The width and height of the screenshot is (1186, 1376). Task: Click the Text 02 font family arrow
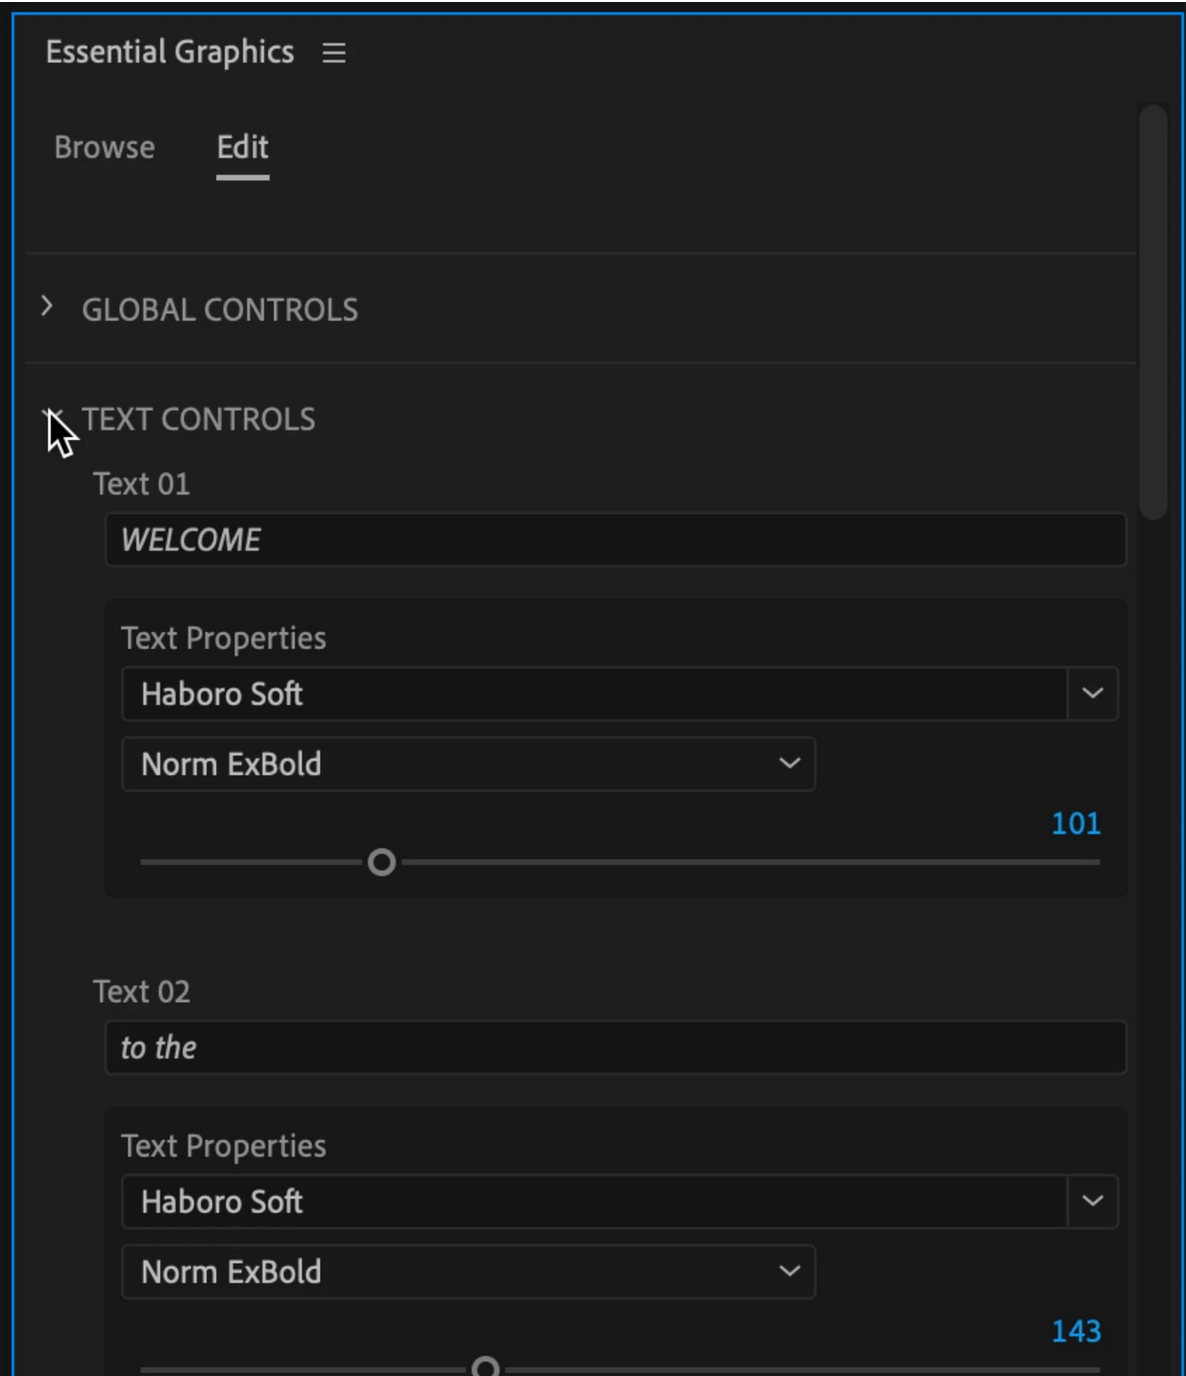tap(1093, 1202)
